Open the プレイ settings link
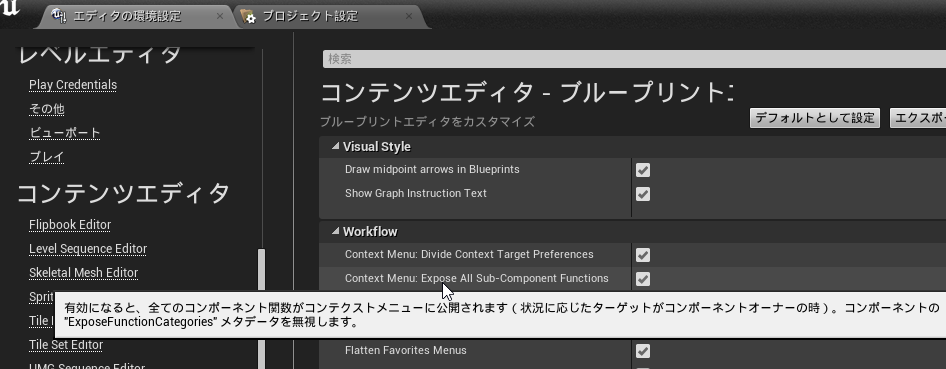The image size is (946, 369). (x=46, y=157)
